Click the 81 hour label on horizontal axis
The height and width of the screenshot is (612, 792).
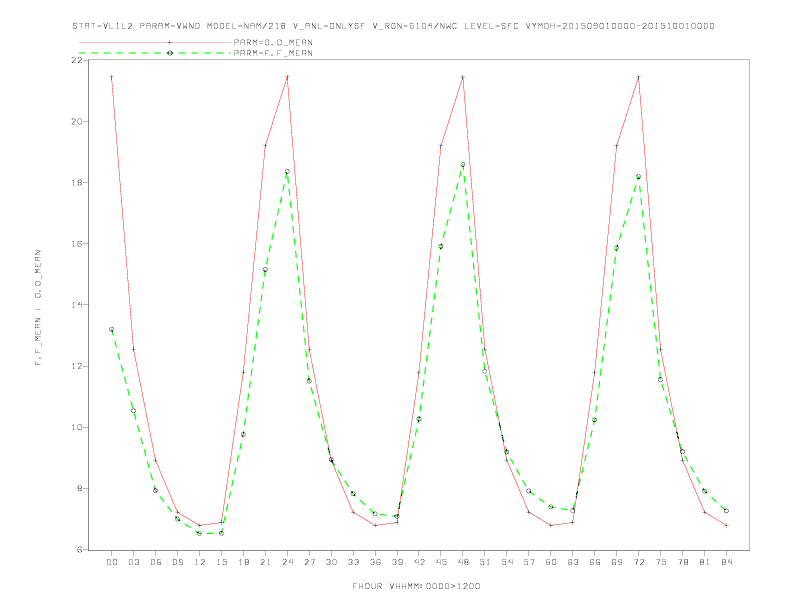[705, 562]
